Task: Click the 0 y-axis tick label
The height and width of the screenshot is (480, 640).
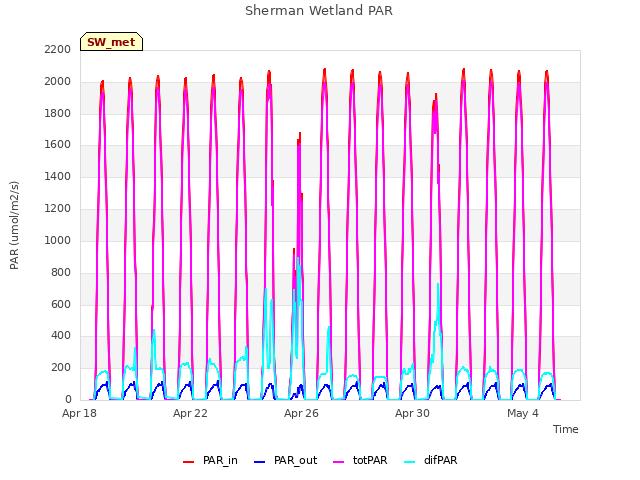Action: coord(68,399)
